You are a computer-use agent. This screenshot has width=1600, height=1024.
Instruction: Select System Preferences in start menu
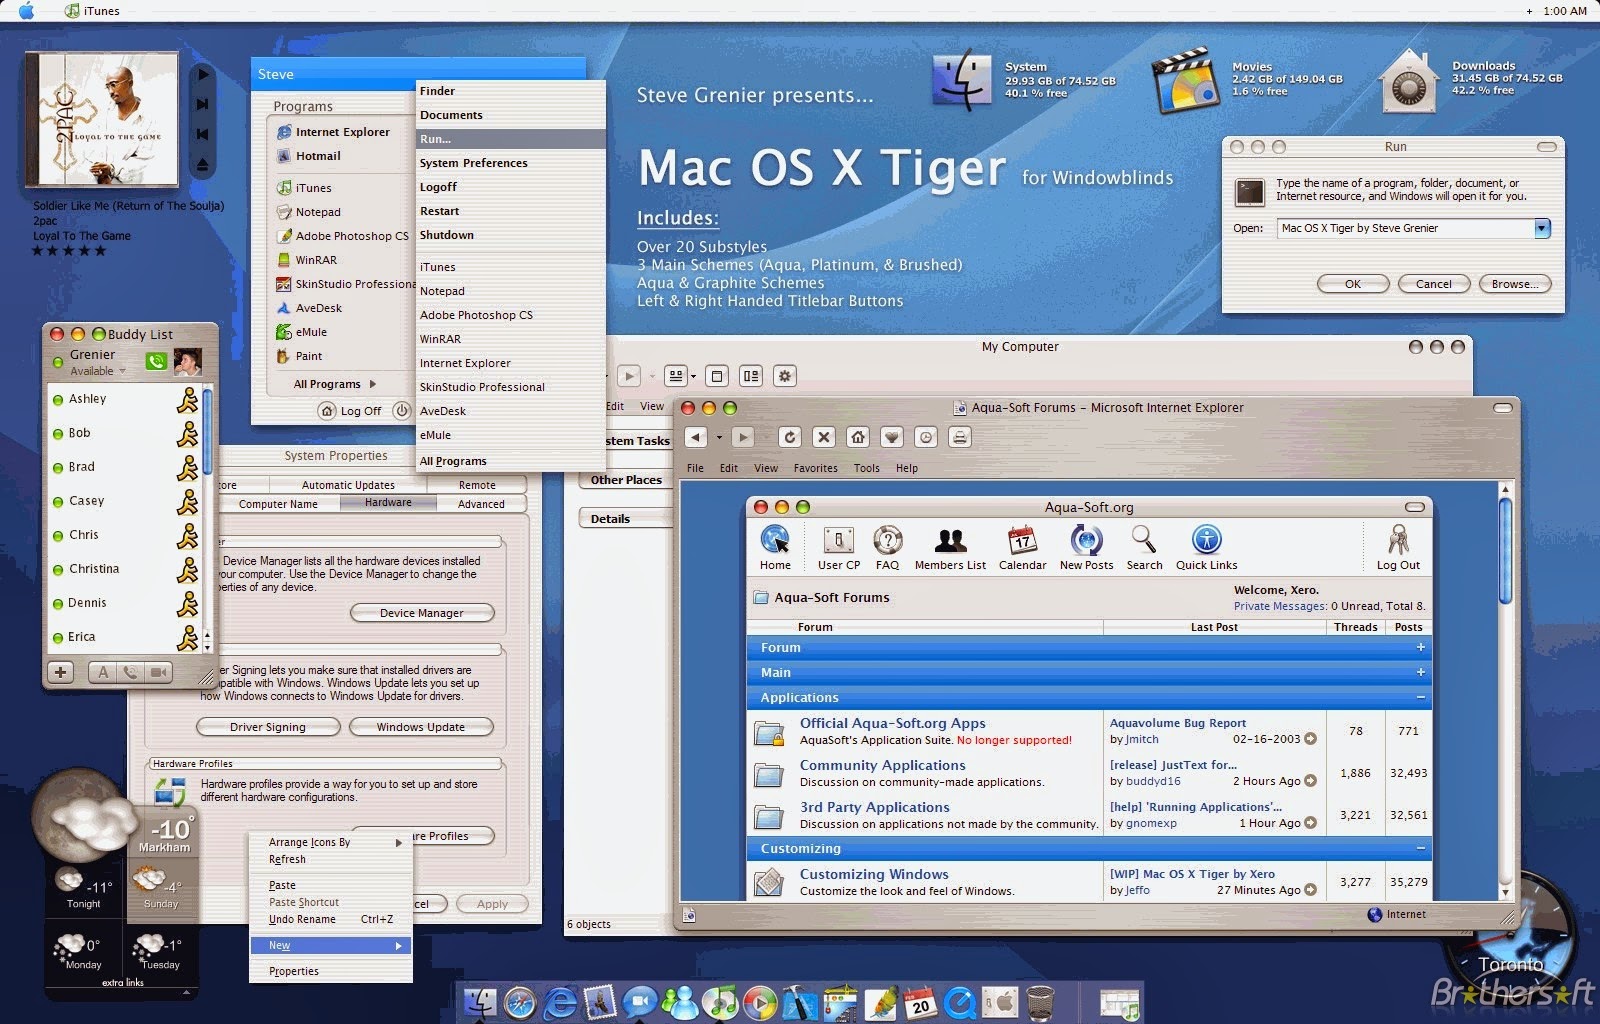(511, 163)
